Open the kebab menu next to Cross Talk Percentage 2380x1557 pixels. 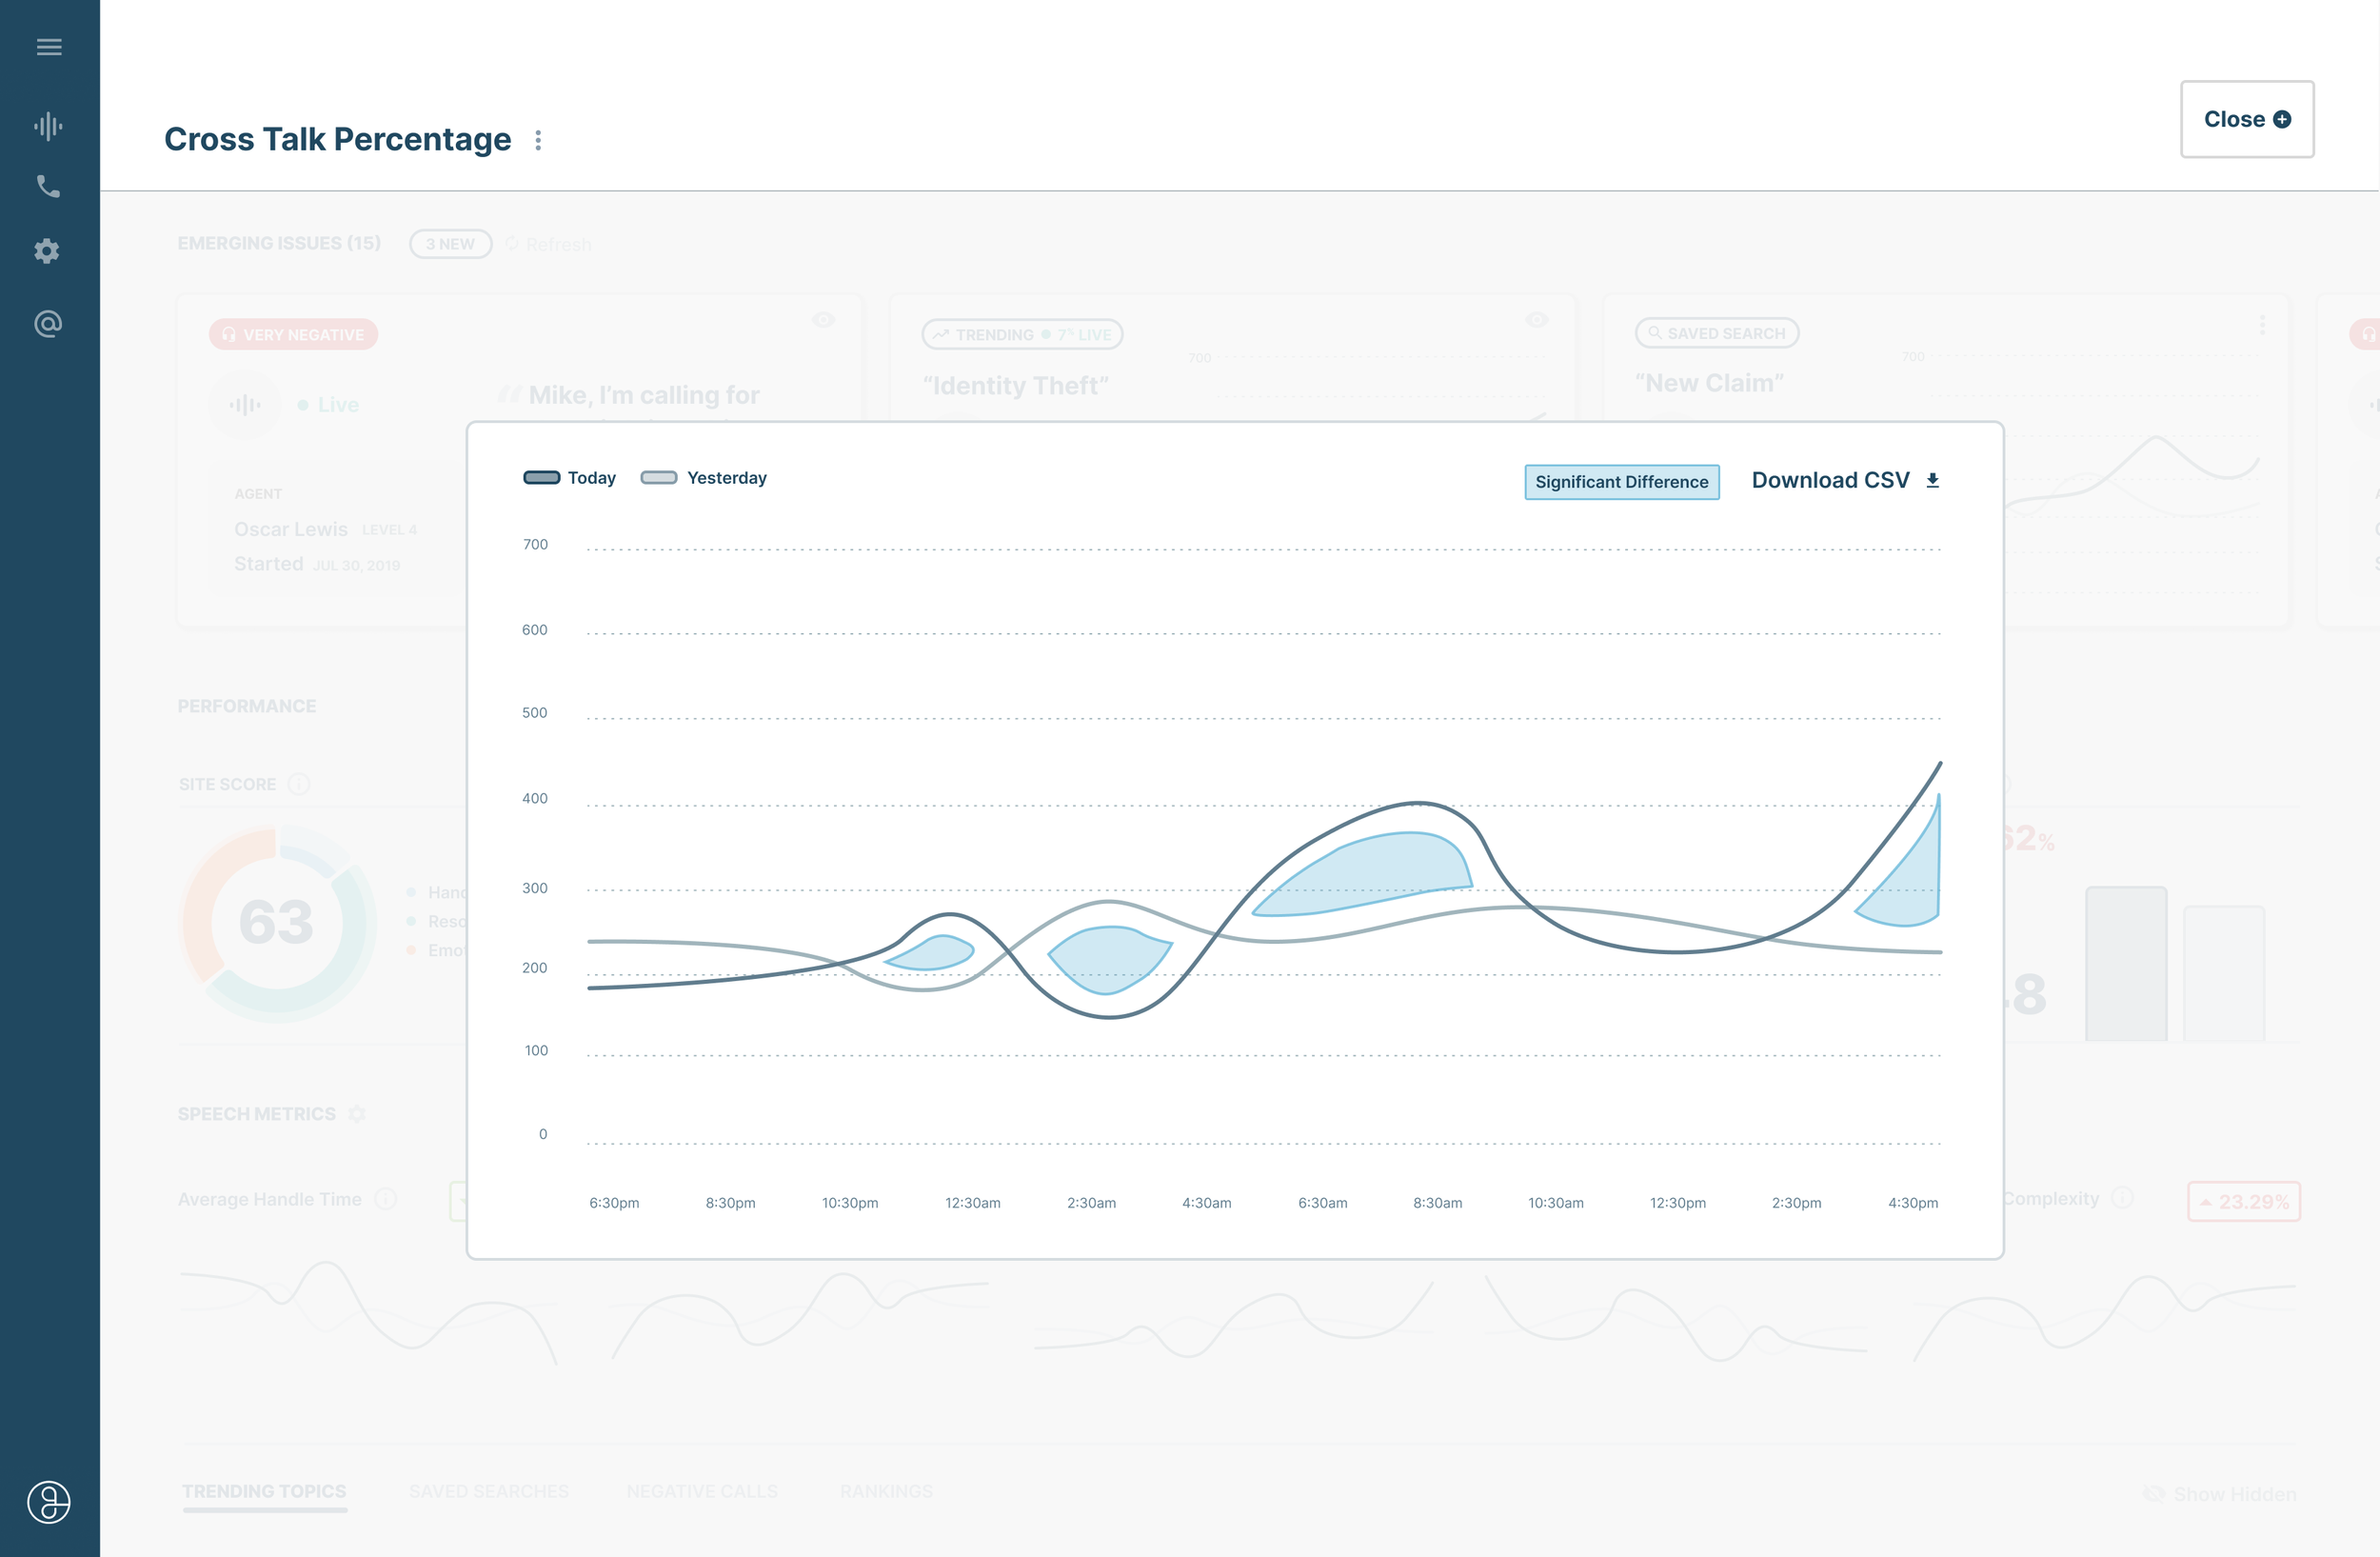pos(538,140)
